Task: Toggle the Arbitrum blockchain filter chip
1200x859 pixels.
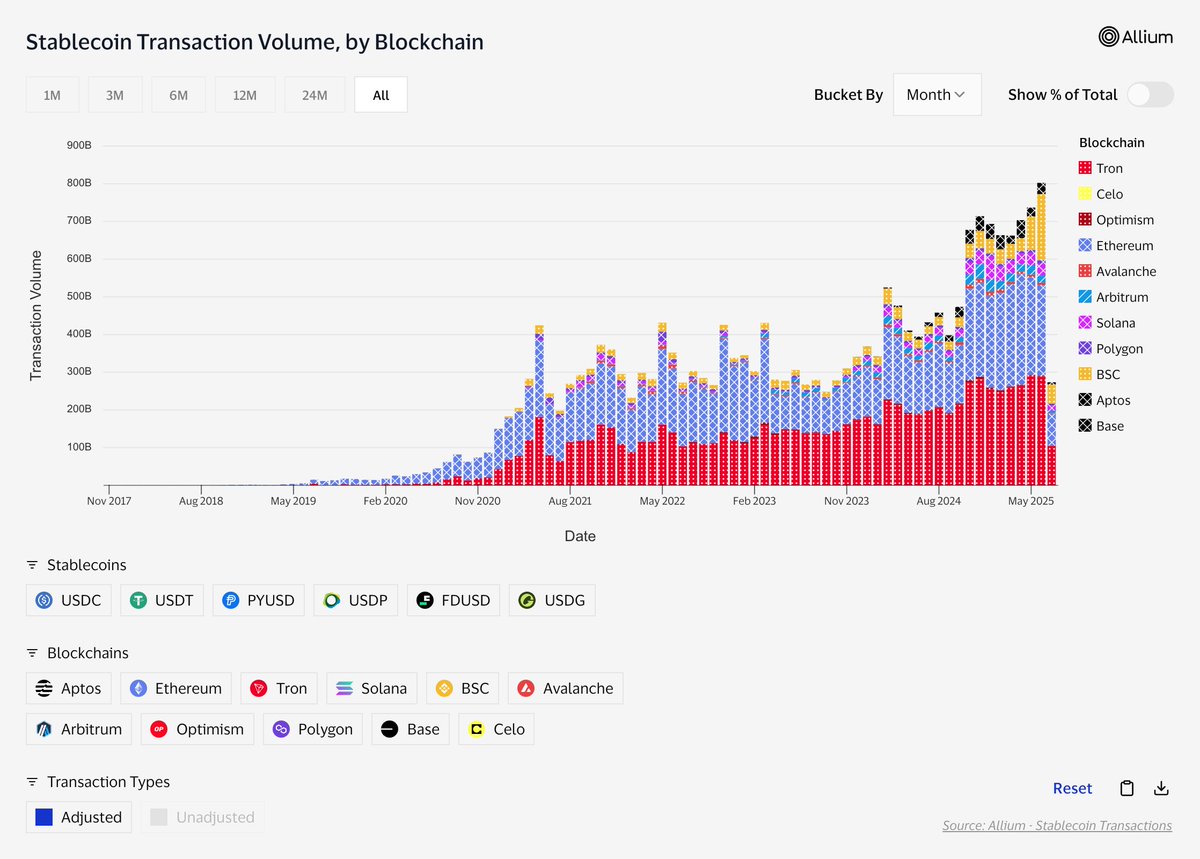Action: point(79,729)
